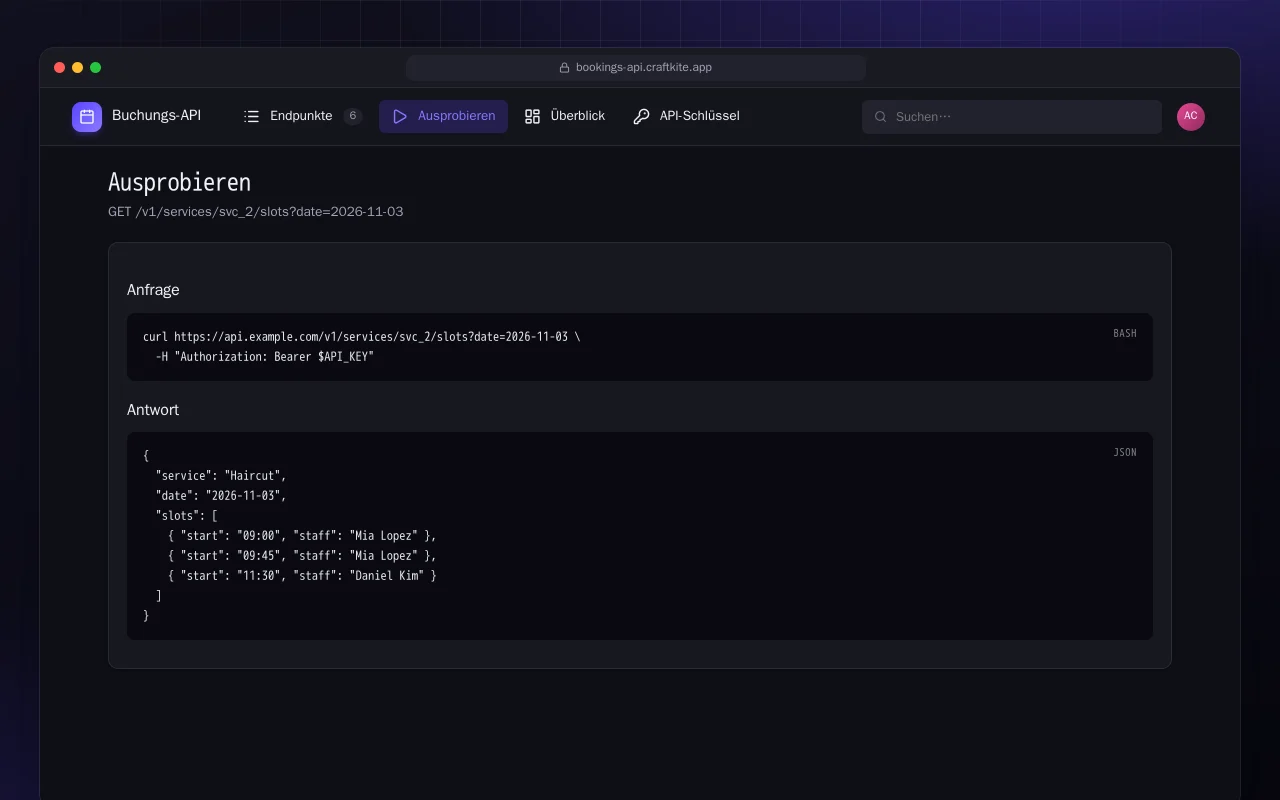Click the red close window button

[x=59, y=68]
